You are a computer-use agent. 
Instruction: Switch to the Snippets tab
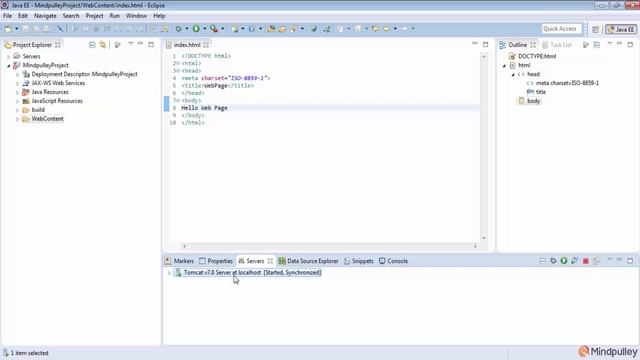[x=359, y=261]
